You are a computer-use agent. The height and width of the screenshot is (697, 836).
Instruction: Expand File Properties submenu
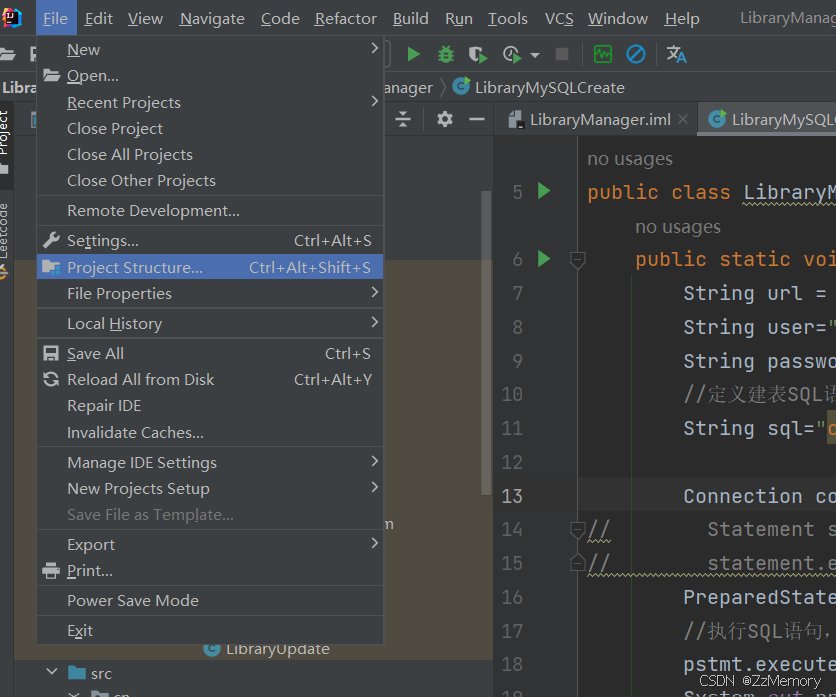coord(210,293)
